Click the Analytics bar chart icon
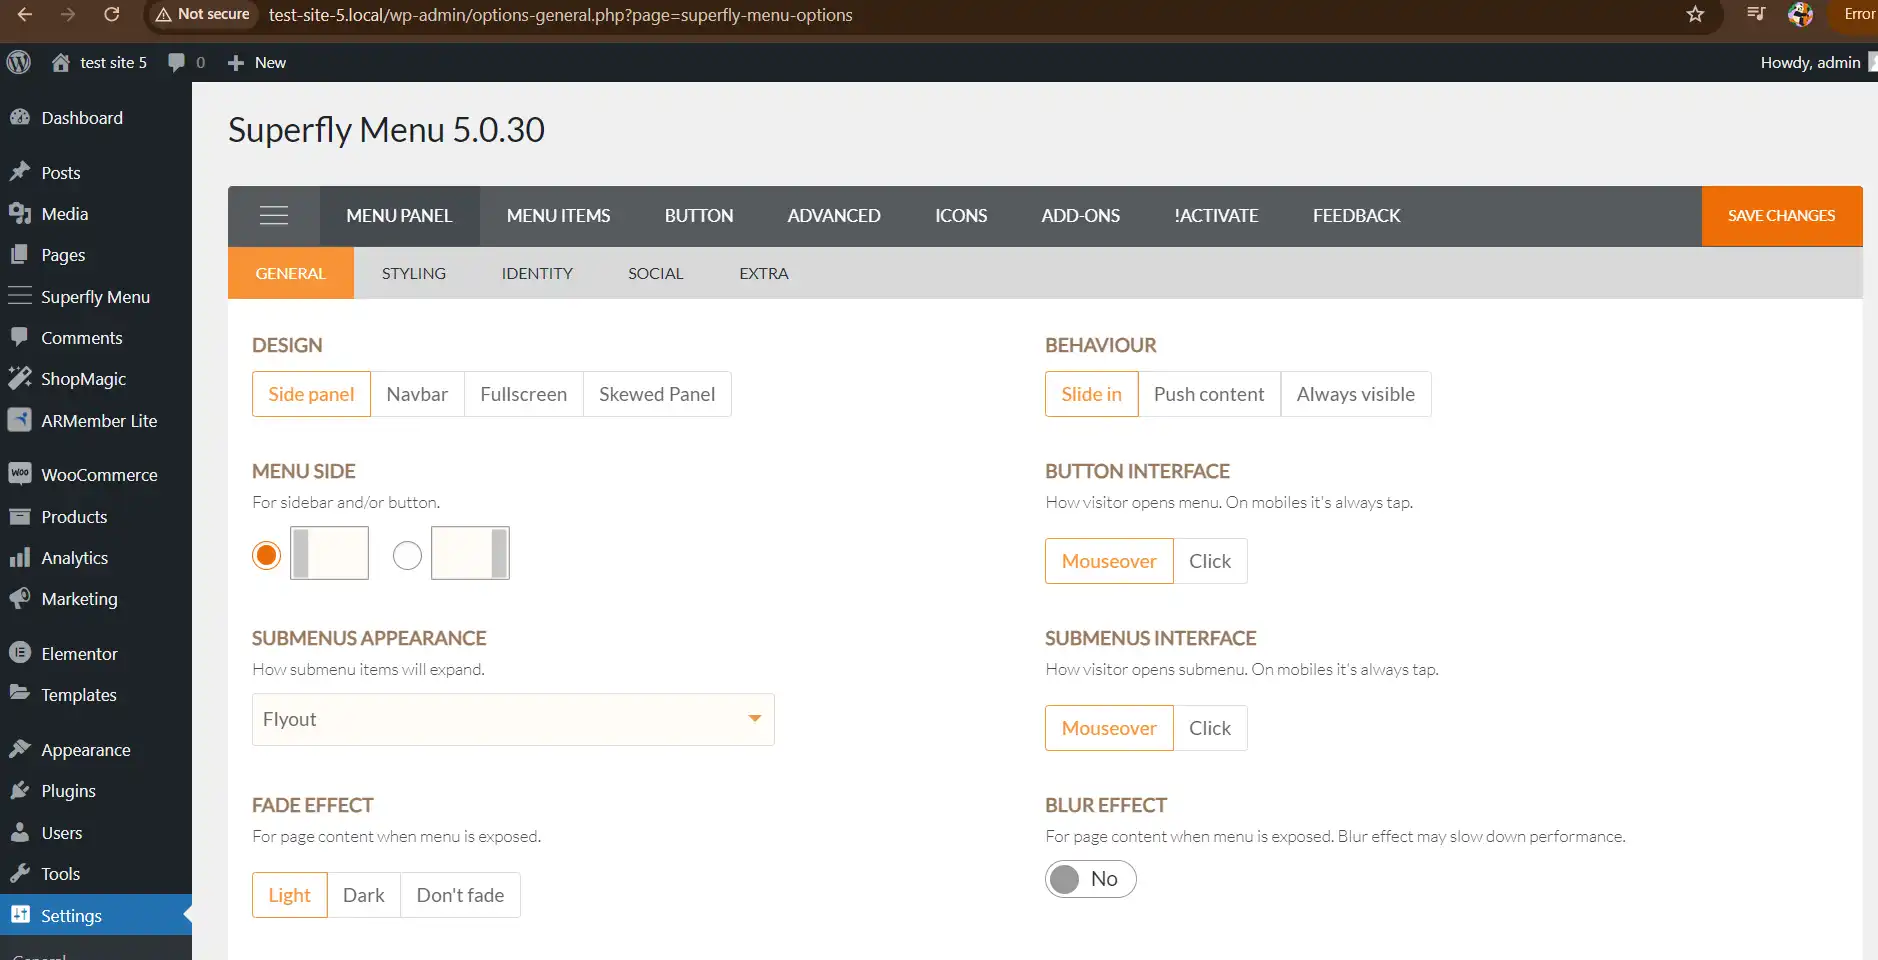 tap(20, 557)
